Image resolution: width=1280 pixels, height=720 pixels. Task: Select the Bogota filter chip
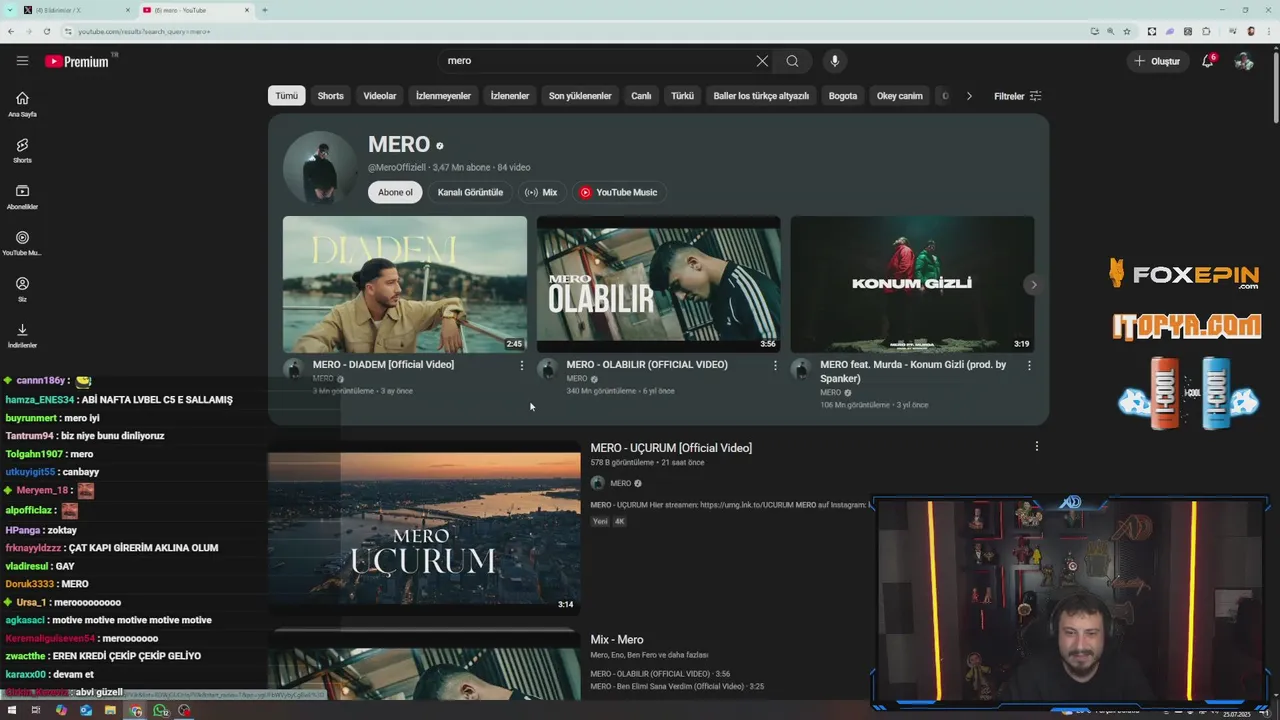(843, 96)
